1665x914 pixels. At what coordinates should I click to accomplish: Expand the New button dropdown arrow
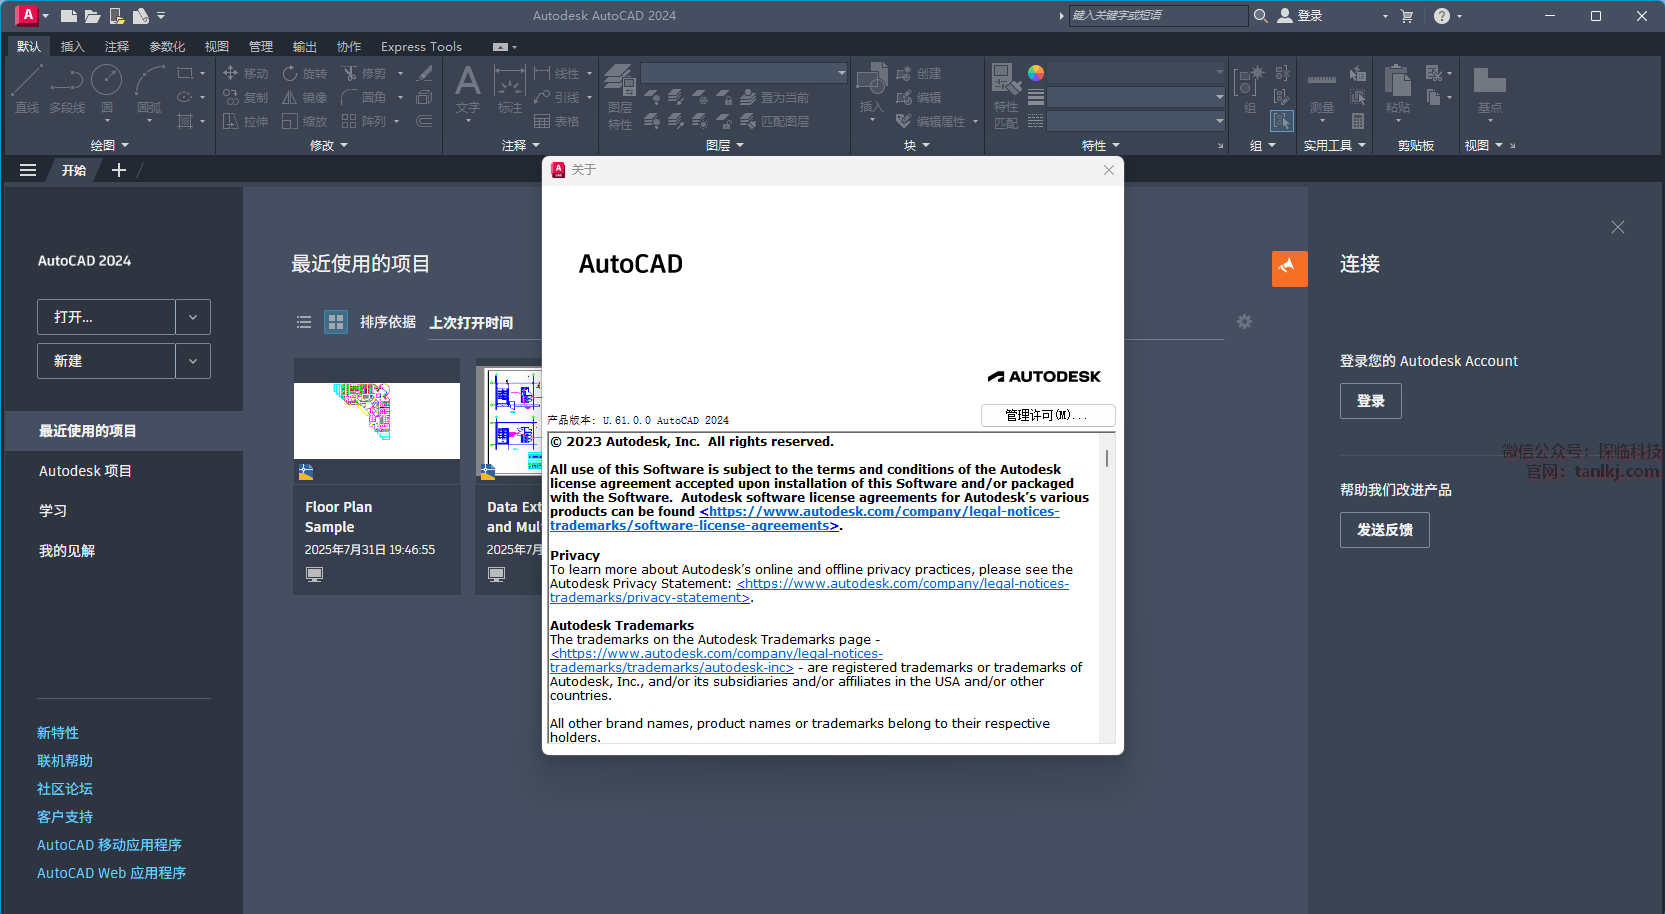[x=193, y=361]
